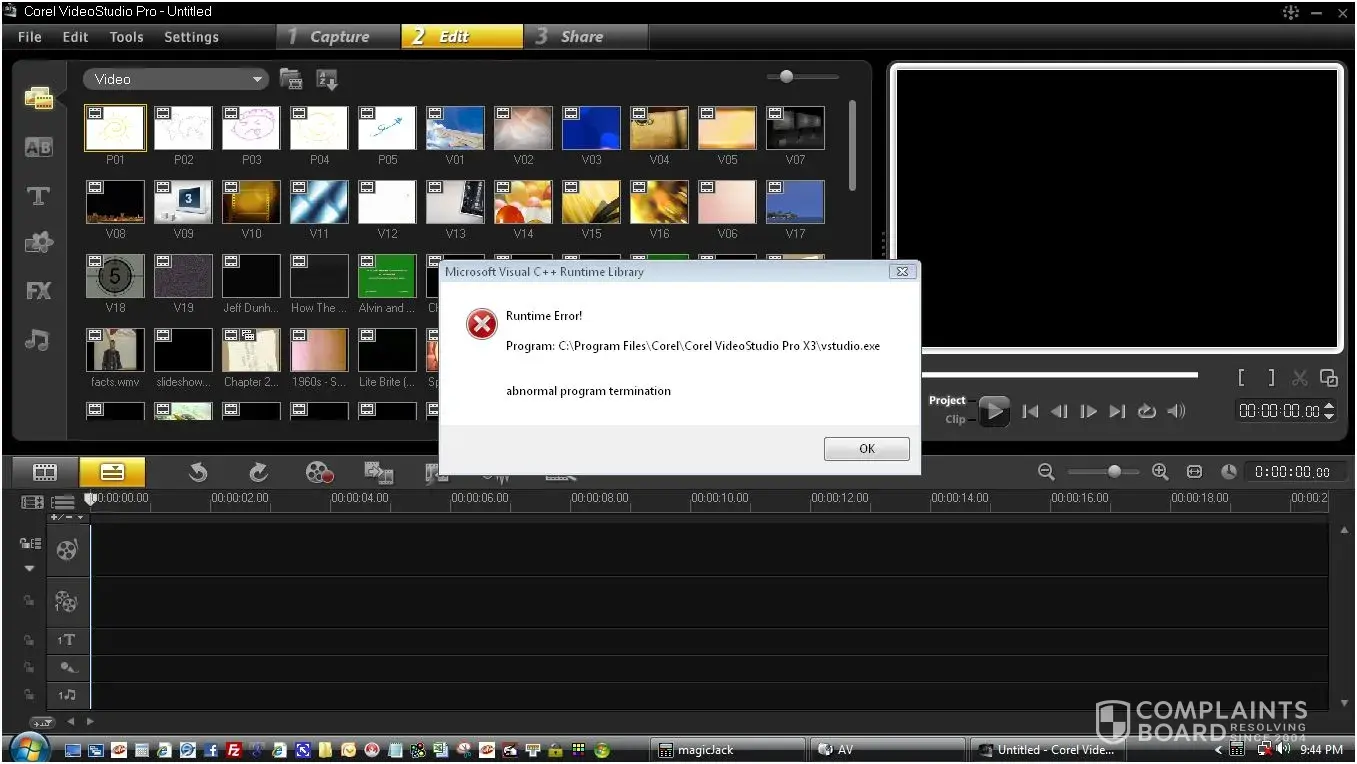Switch to Storyboard view
This screenshot has height=764, width=1357.
(x=45, y=472)
